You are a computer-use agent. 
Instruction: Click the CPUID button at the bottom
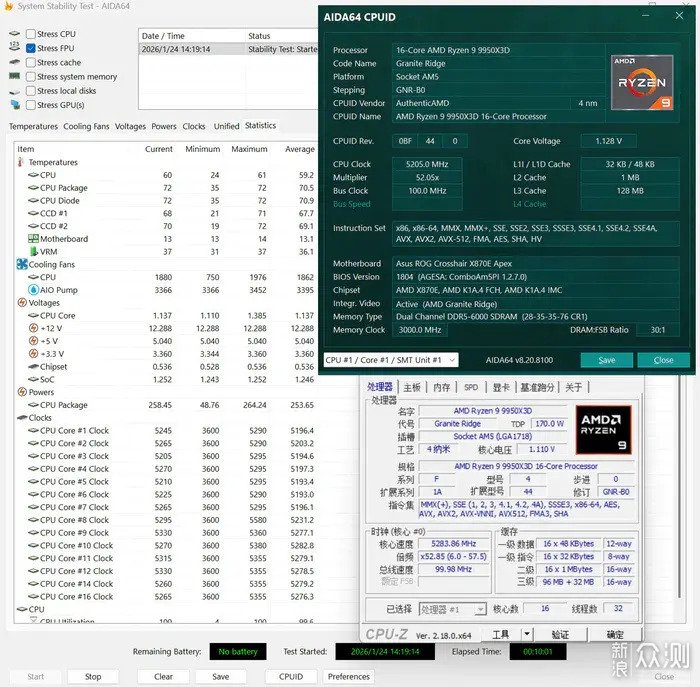pos(291,676)
